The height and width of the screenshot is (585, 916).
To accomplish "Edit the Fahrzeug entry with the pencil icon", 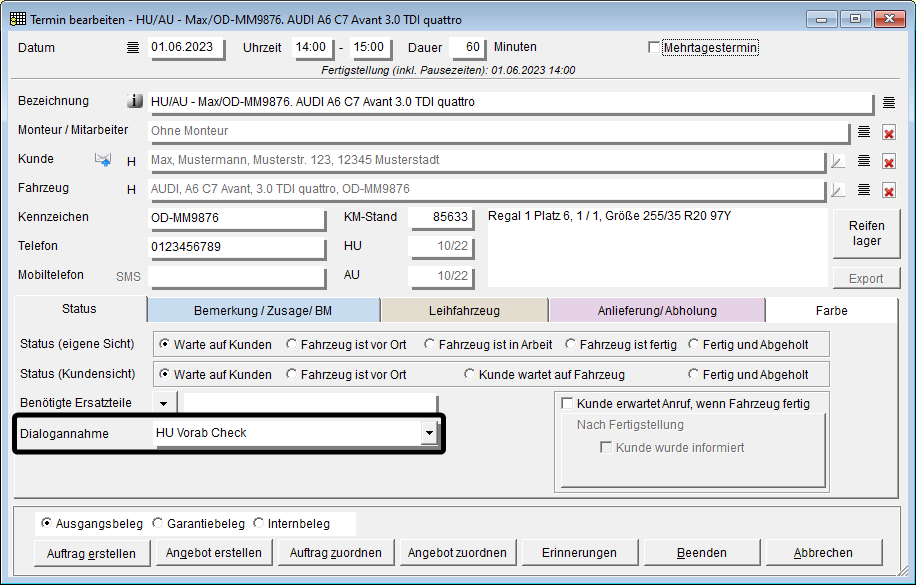I will [x=838, y=191].
